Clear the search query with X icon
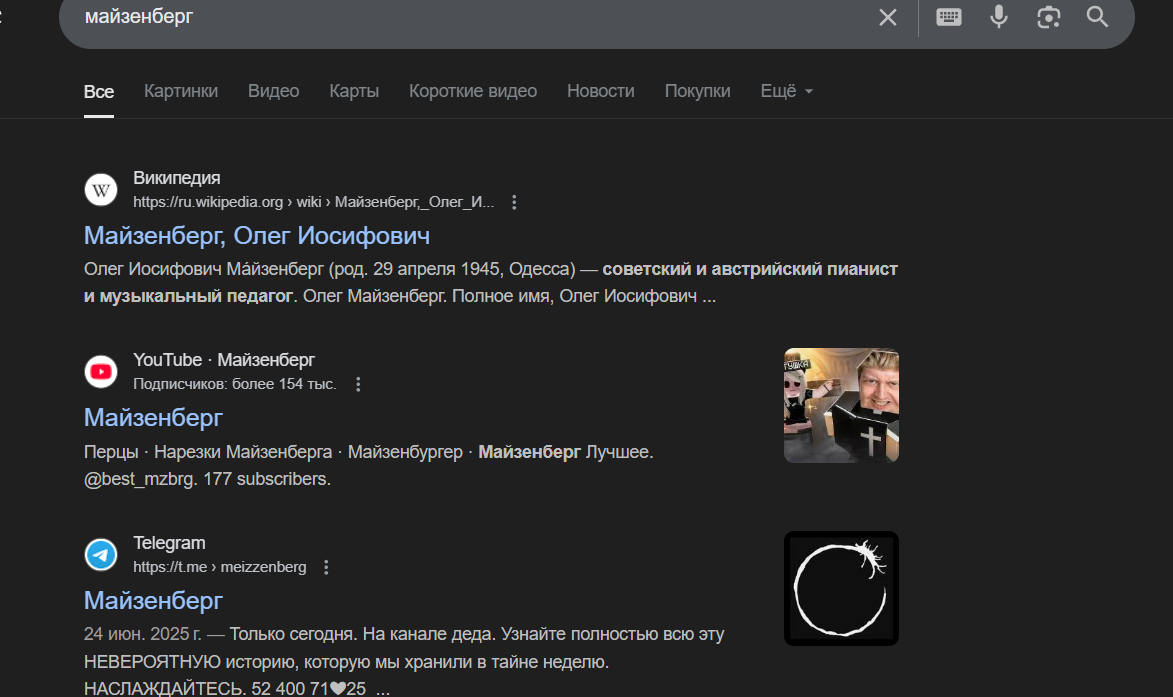The width and height of the screenshot is (1173, 697). click(x=887, y=17)
